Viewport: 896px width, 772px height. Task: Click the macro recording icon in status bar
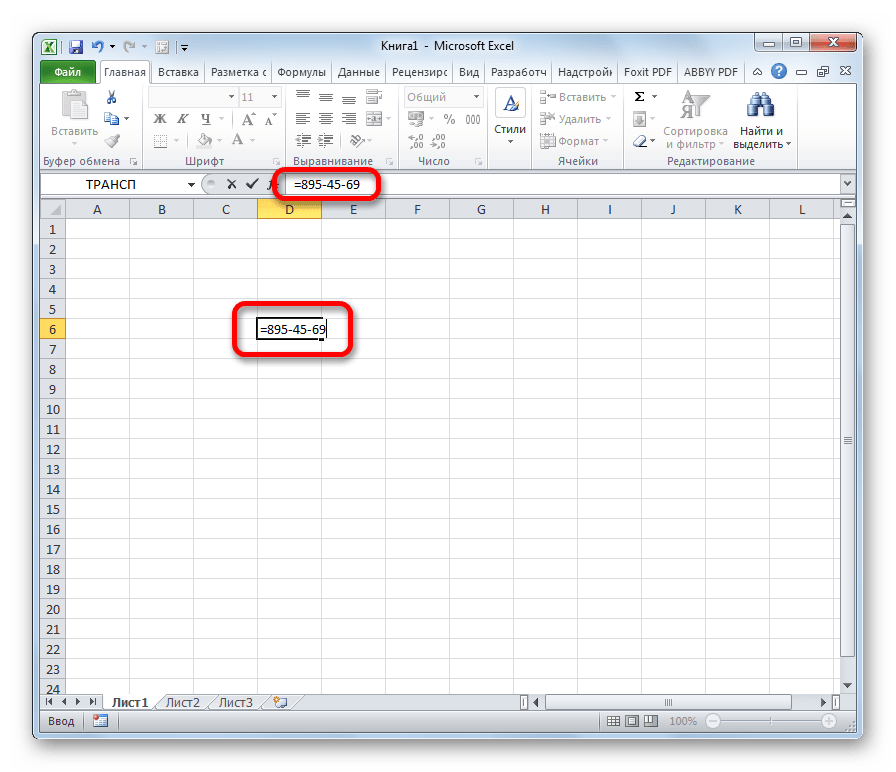100,721
